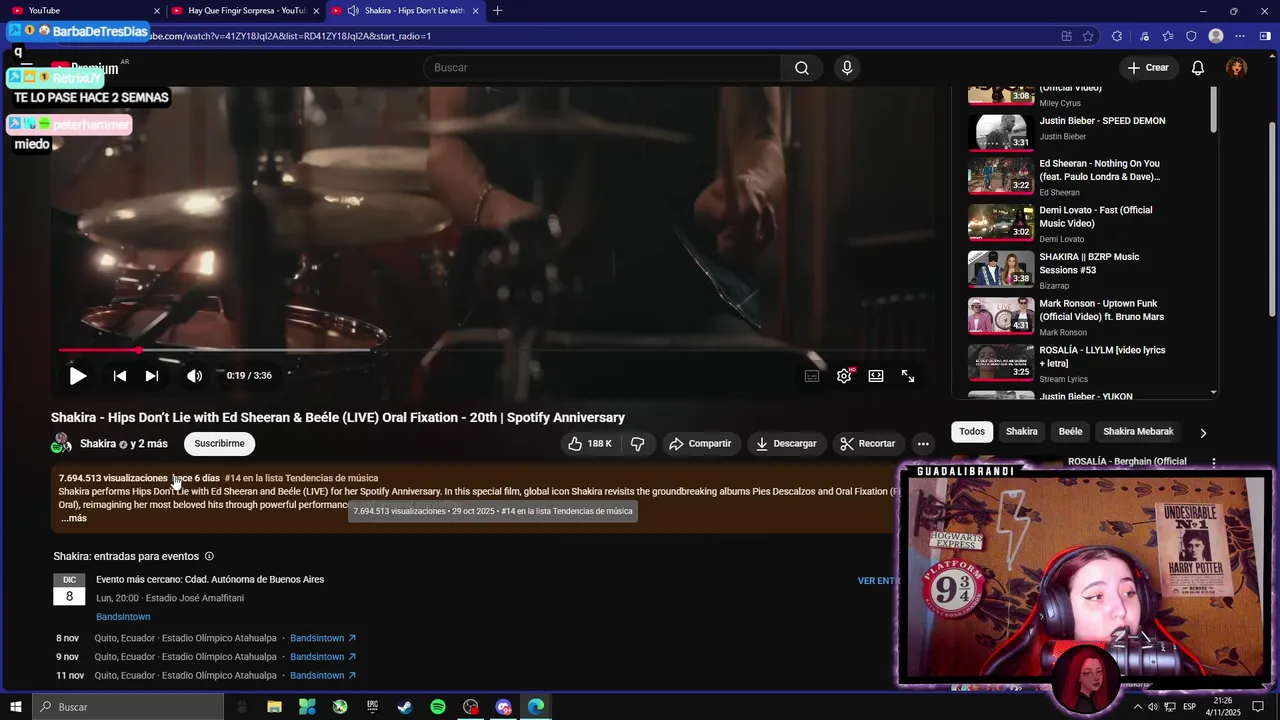
Task: Download the video with Descargar
Action: pyautogui.click(x=786, y=444)
